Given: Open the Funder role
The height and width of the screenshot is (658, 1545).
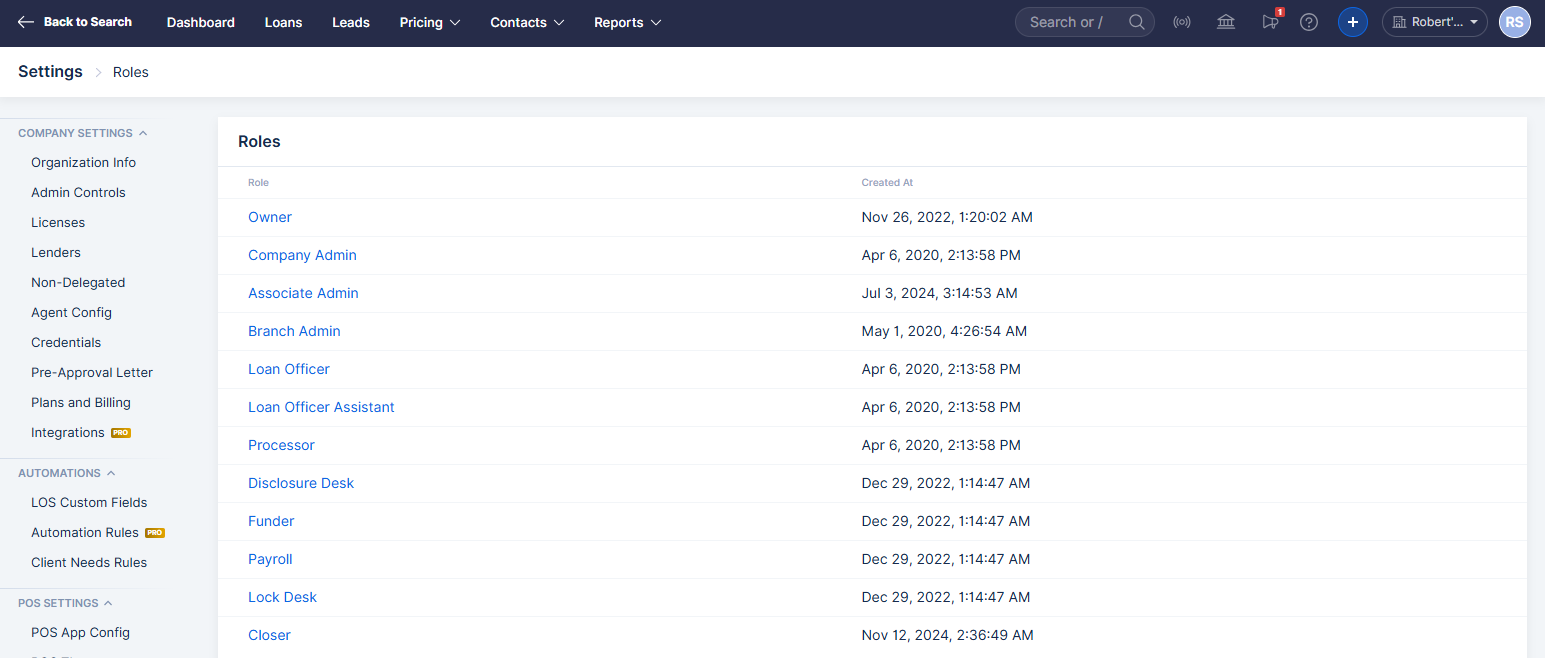Looking at the screenshot, I should click(271, 521).
